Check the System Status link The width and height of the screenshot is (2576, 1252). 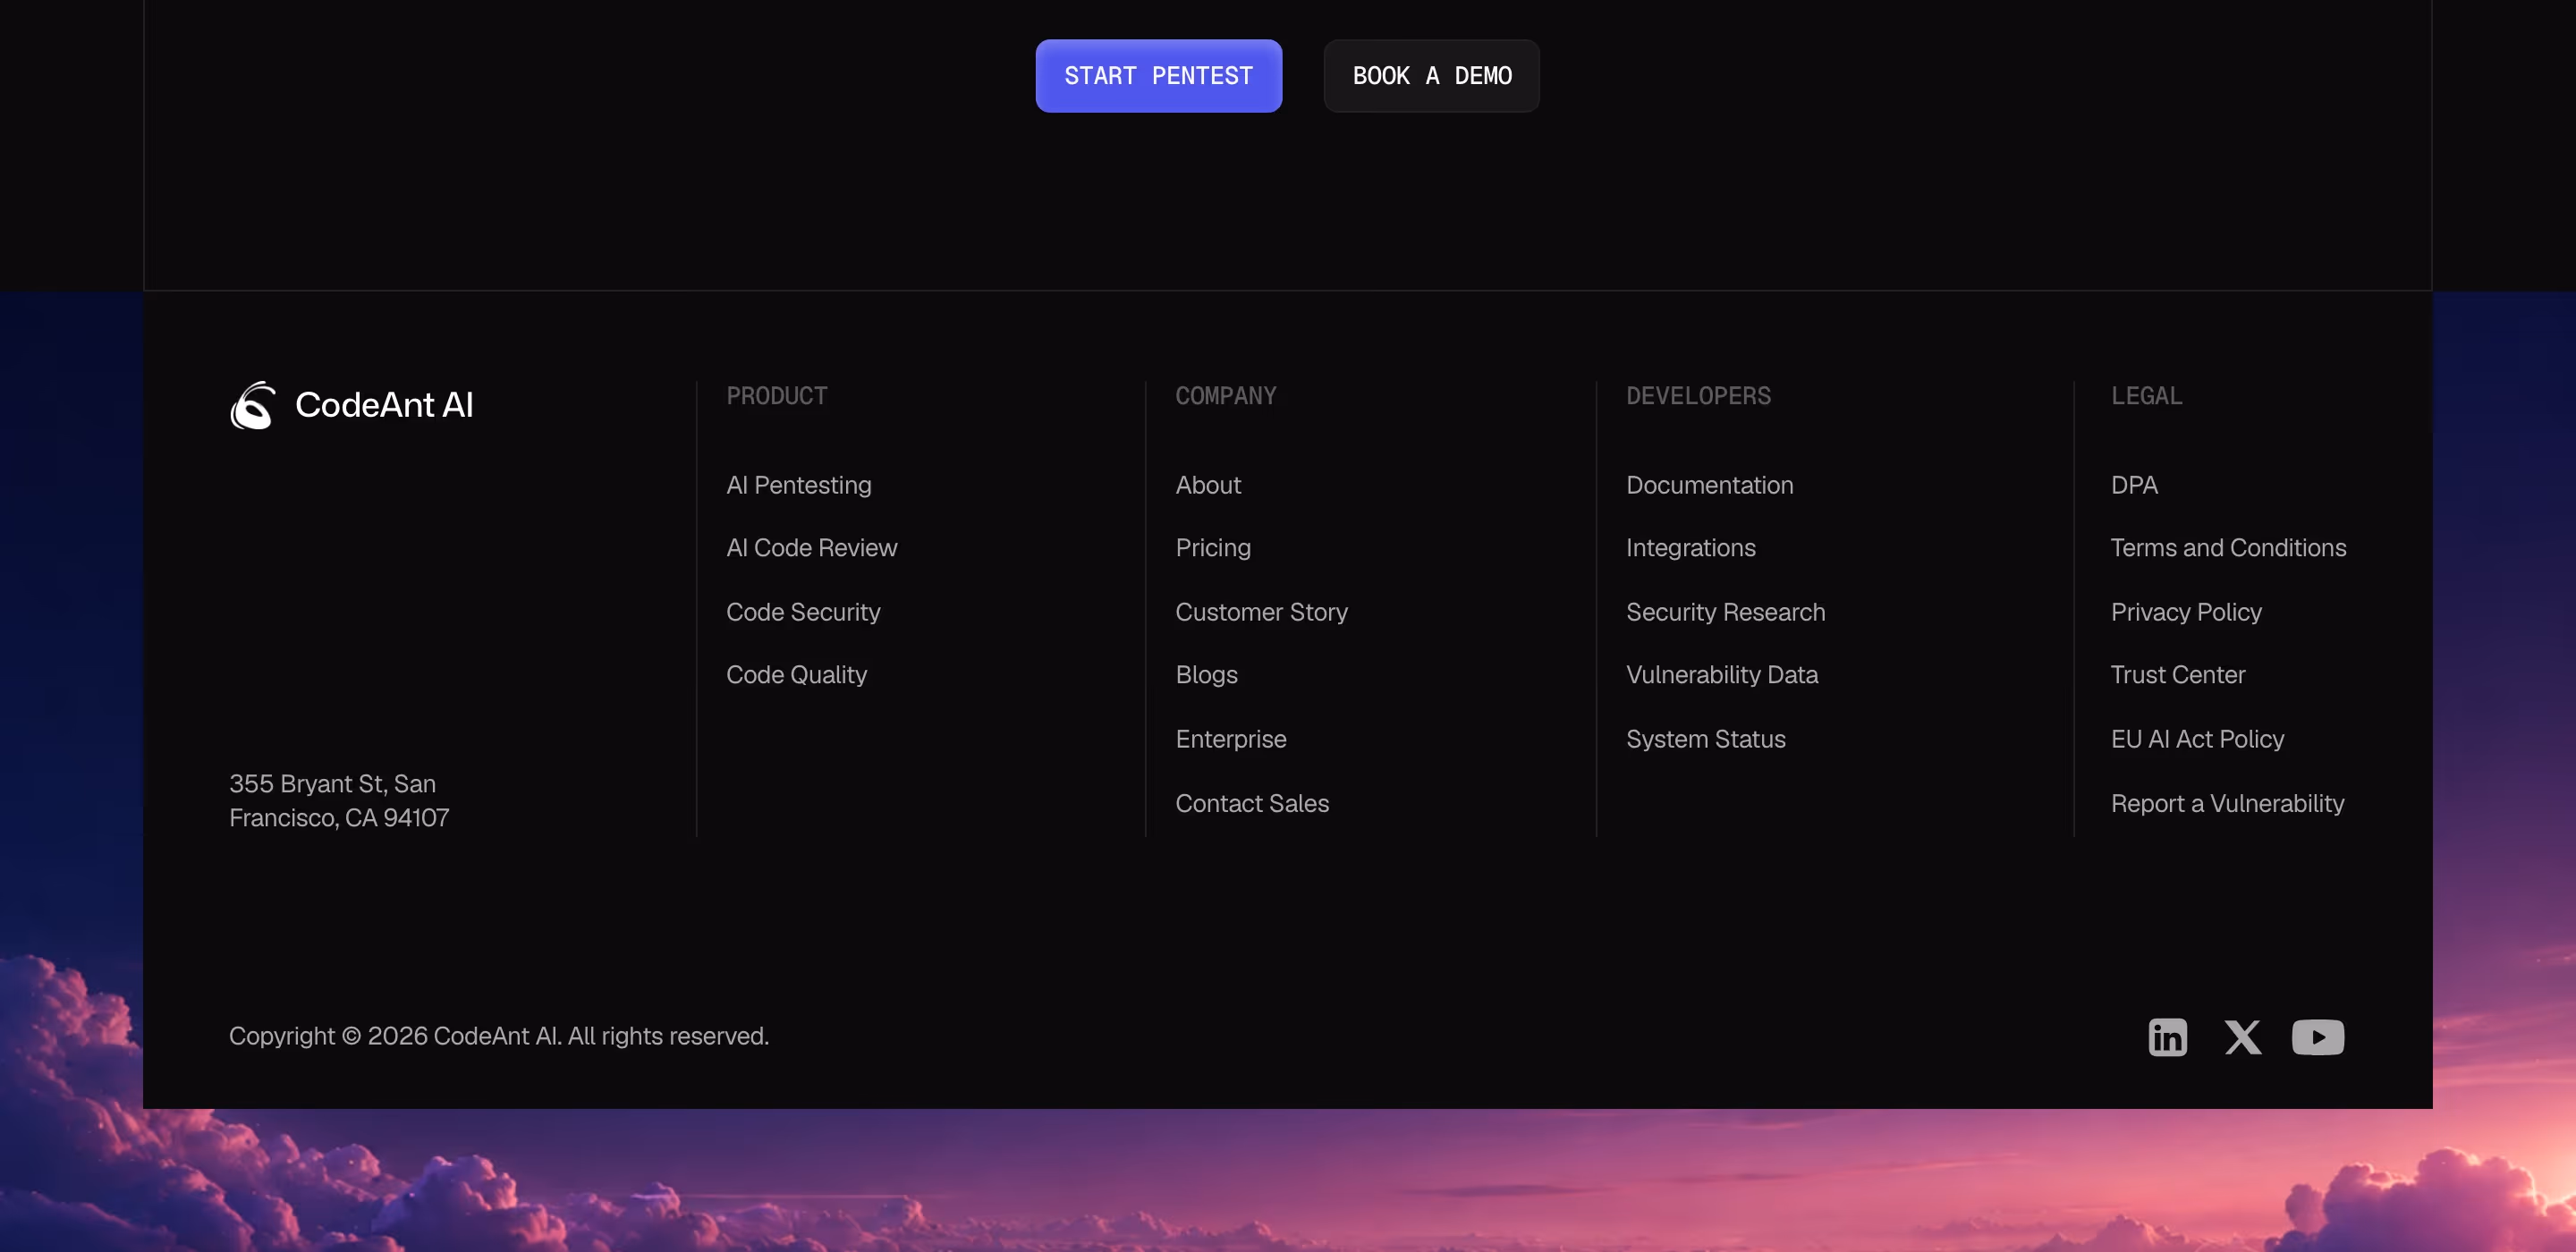click(x=1705, y=739)
